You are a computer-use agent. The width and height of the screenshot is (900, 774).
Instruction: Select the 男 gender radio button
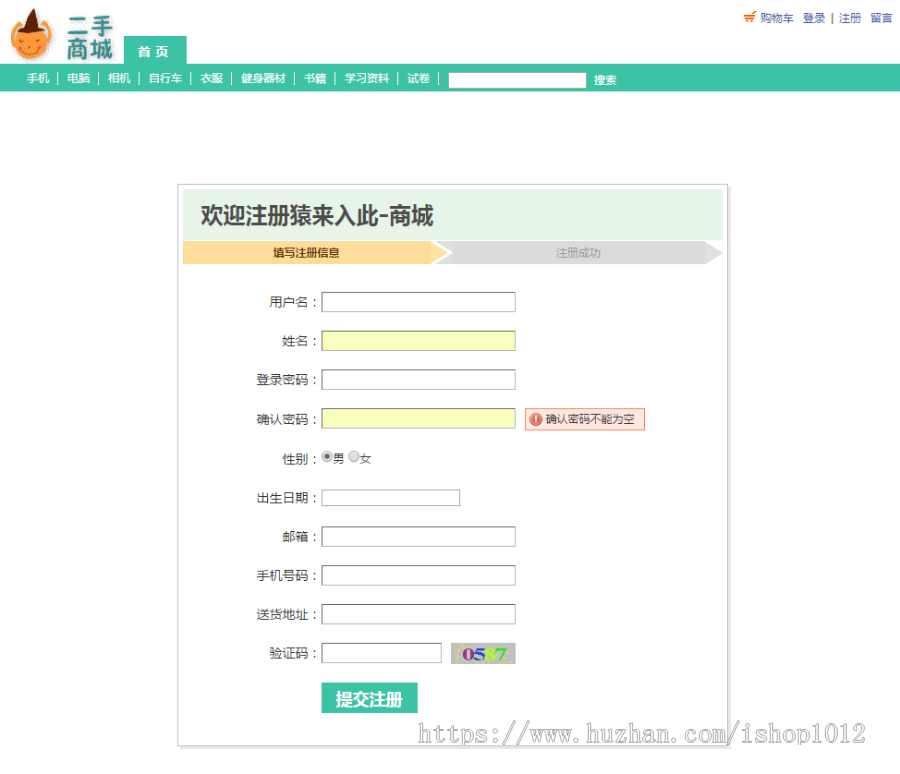pos(328,456)
